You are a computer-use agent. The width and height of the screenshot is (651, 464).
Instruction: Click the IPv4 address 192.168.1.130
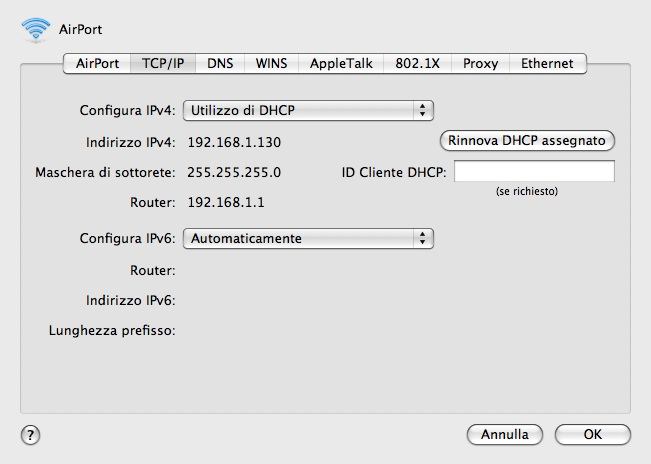point(234,142)
